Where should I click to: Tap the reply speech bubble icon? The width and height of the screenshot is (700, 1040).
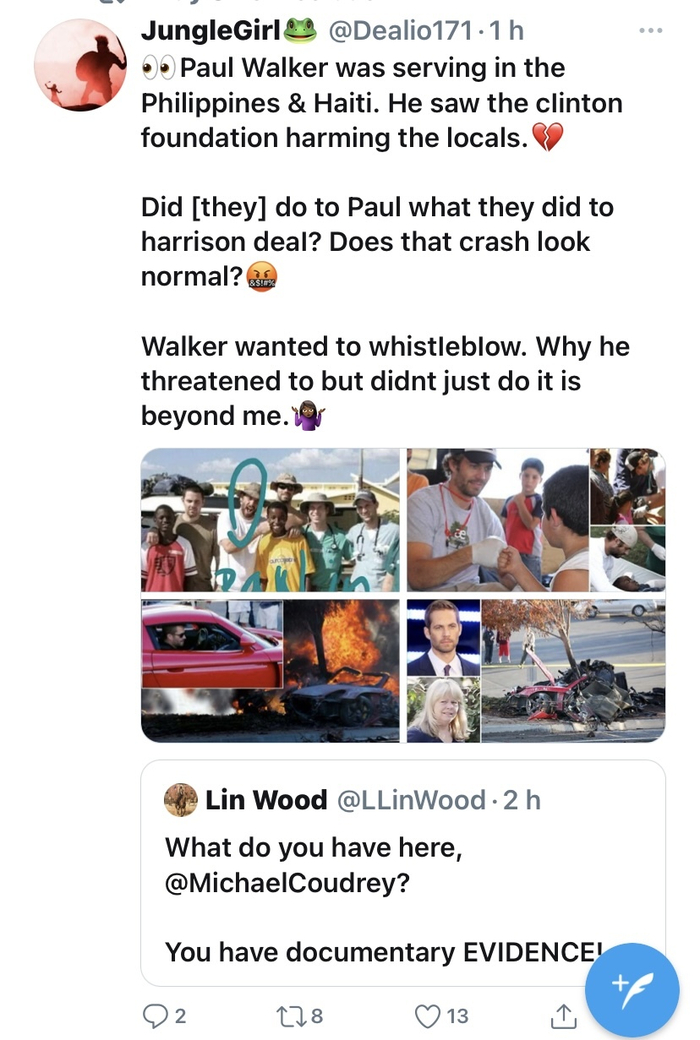156,1016
